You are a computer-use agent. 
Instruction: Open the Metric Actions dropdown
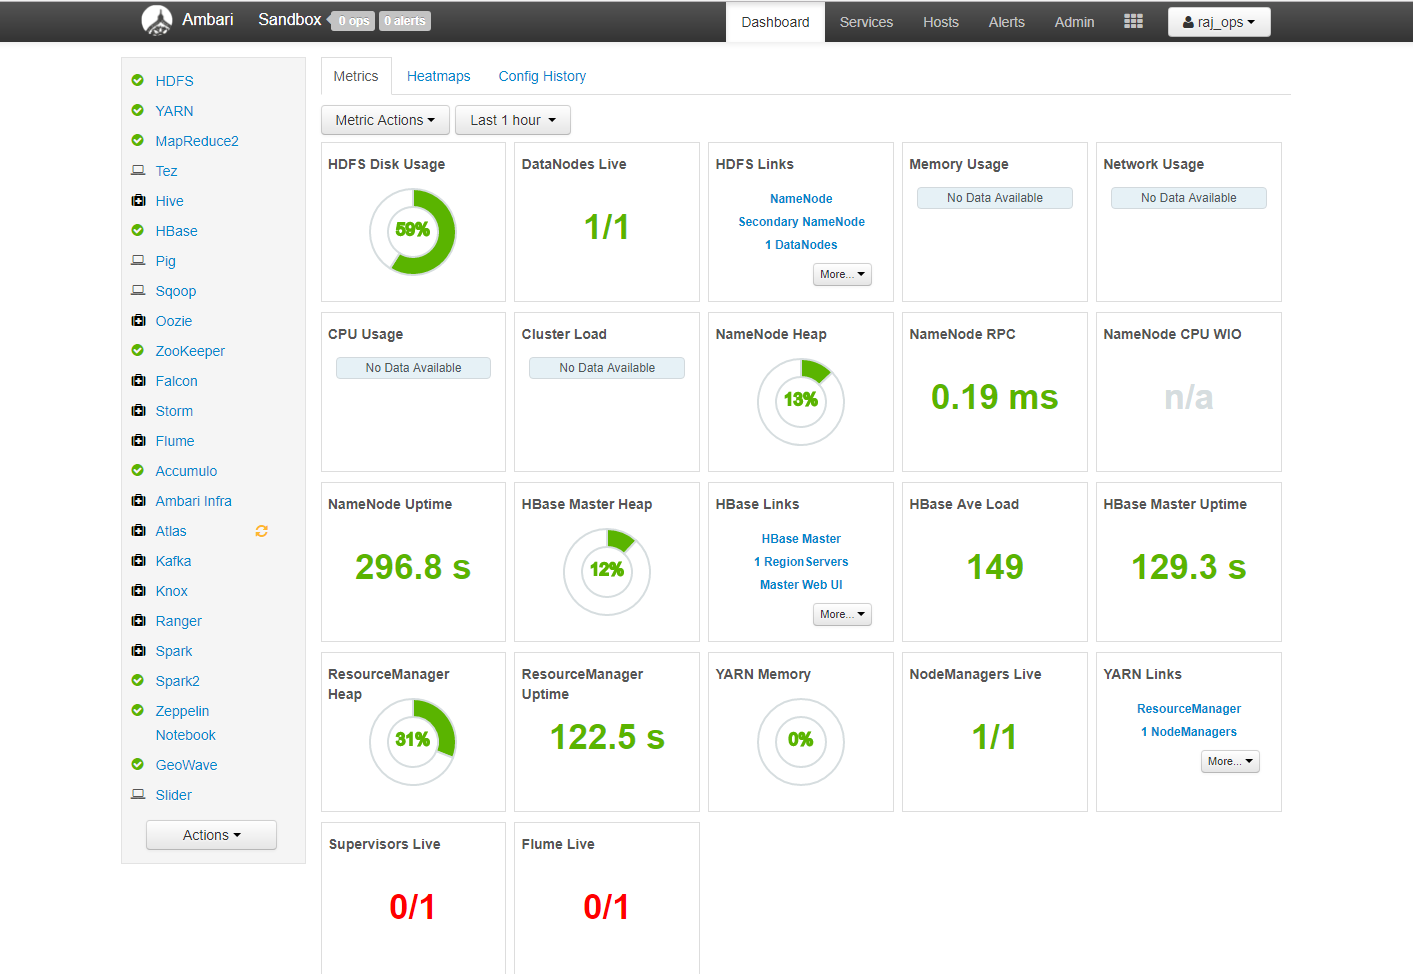(x=385, y=120)
